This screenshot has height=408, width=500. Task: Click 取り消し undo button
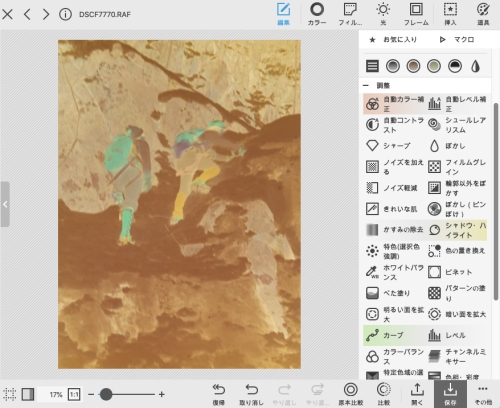[251, 394]
